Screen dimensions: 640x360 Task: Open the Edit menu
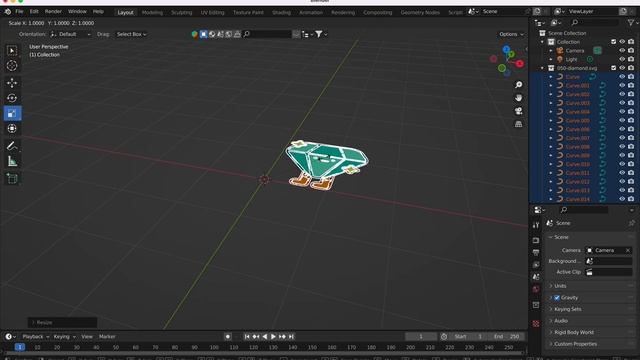pyautogui.click(x=34, y=11)
